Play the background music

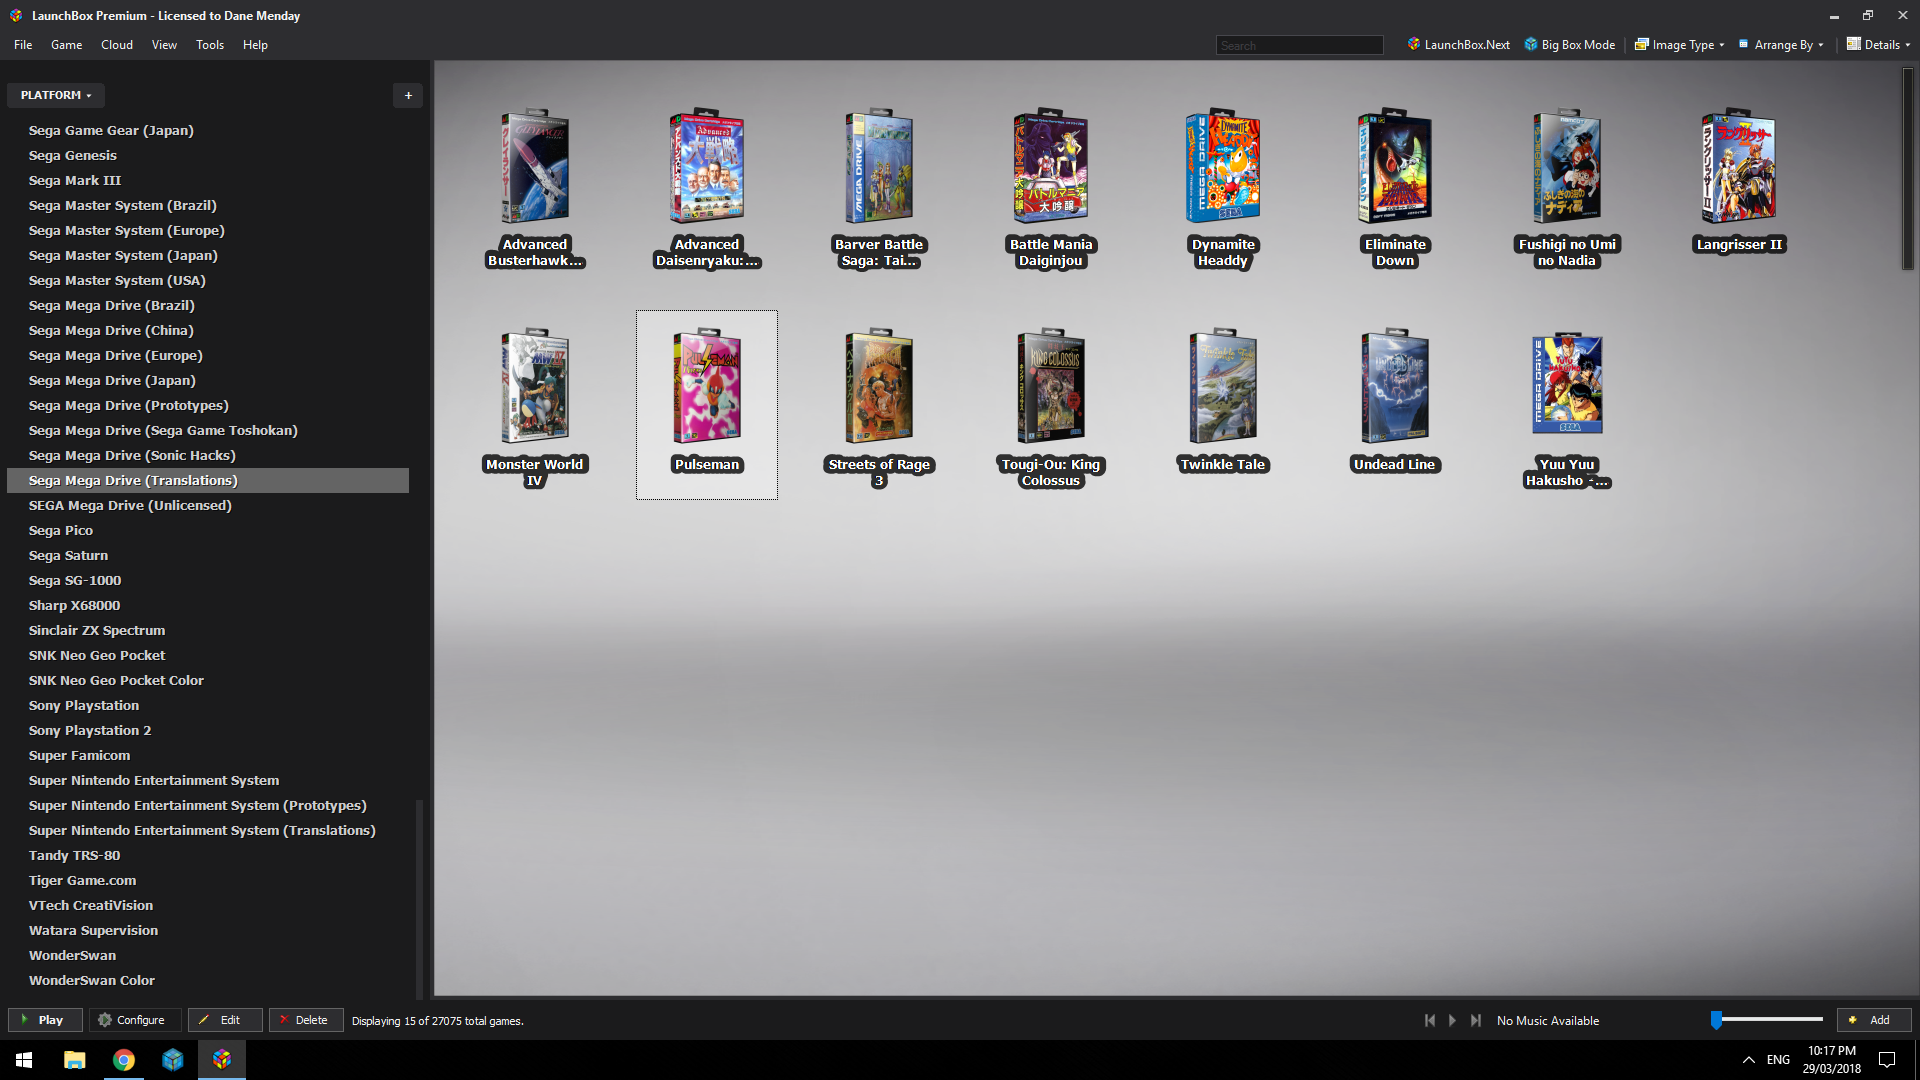[1452, 1021]
